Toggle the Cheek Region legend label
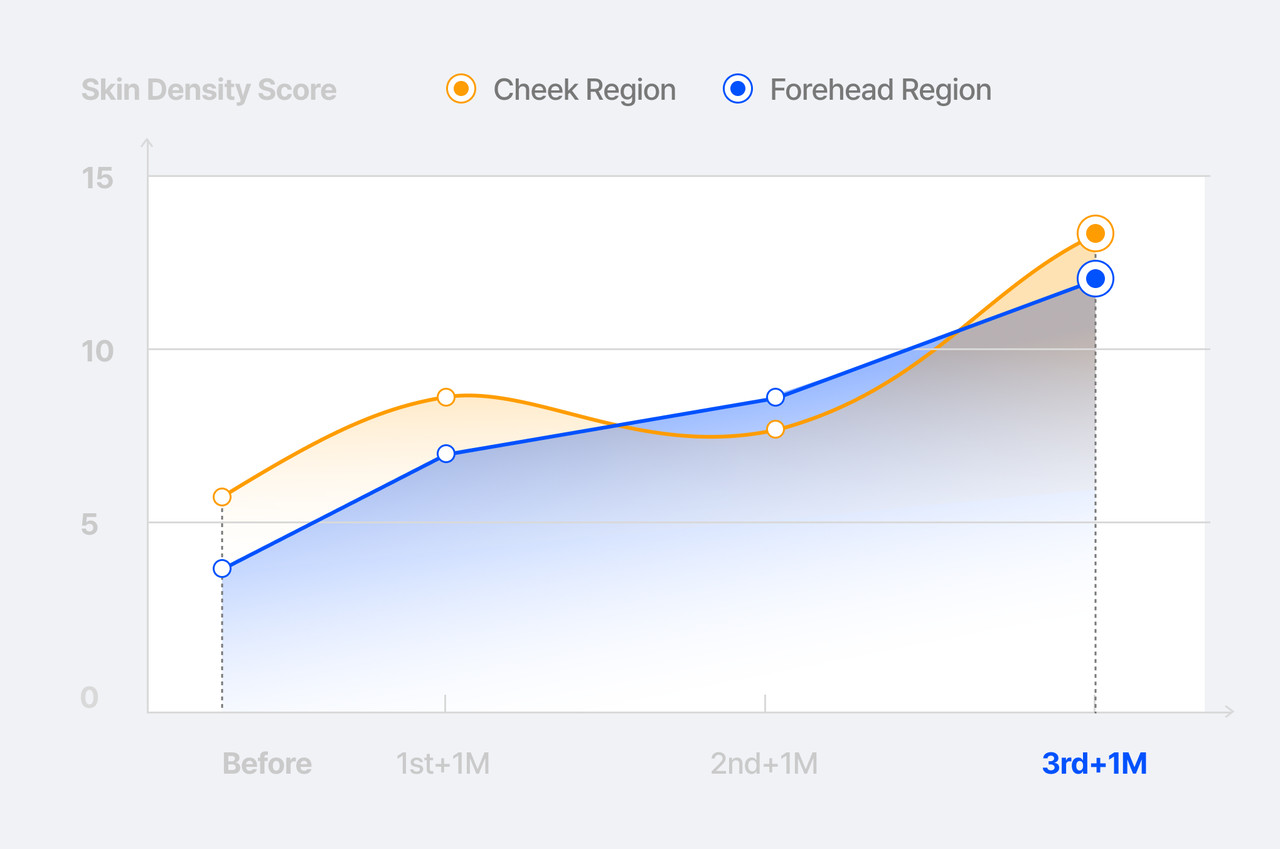This screenshot has width=1280, height=849. (x=584, y=90)
